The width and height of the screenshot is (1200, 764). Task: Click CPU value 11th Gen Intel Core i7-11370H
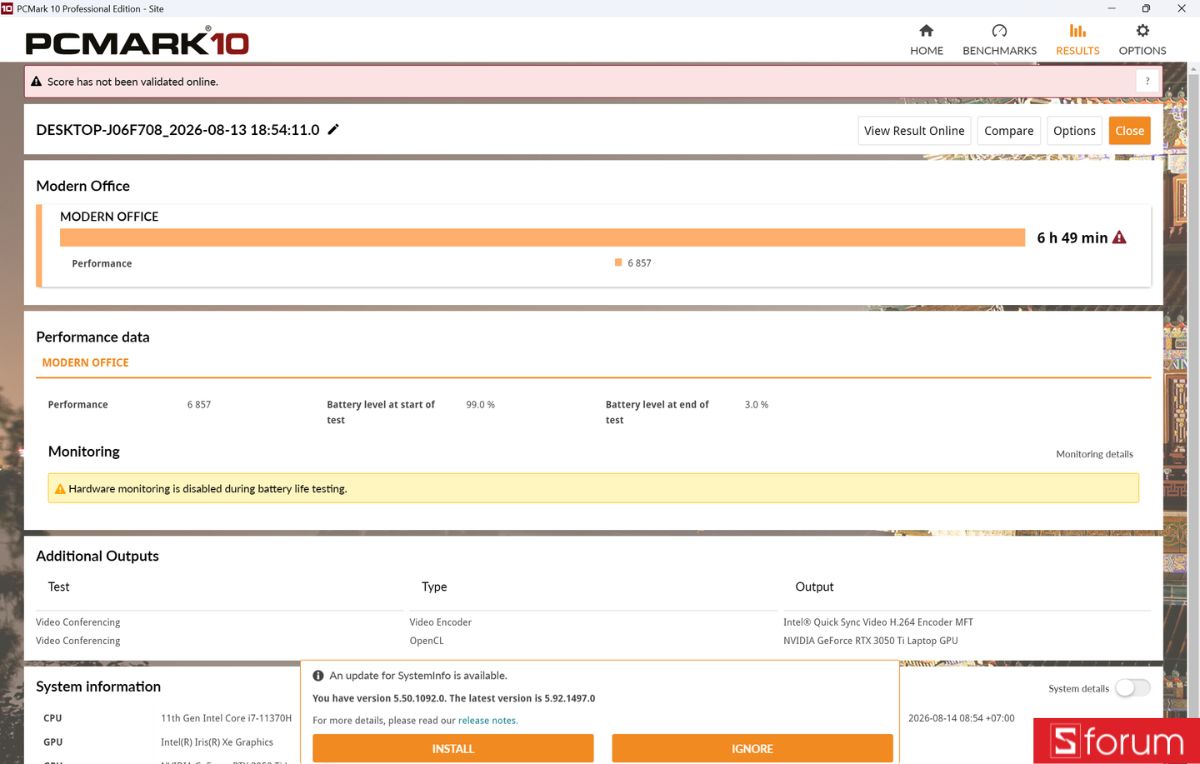pyautogui.click(x=226, y=718)
